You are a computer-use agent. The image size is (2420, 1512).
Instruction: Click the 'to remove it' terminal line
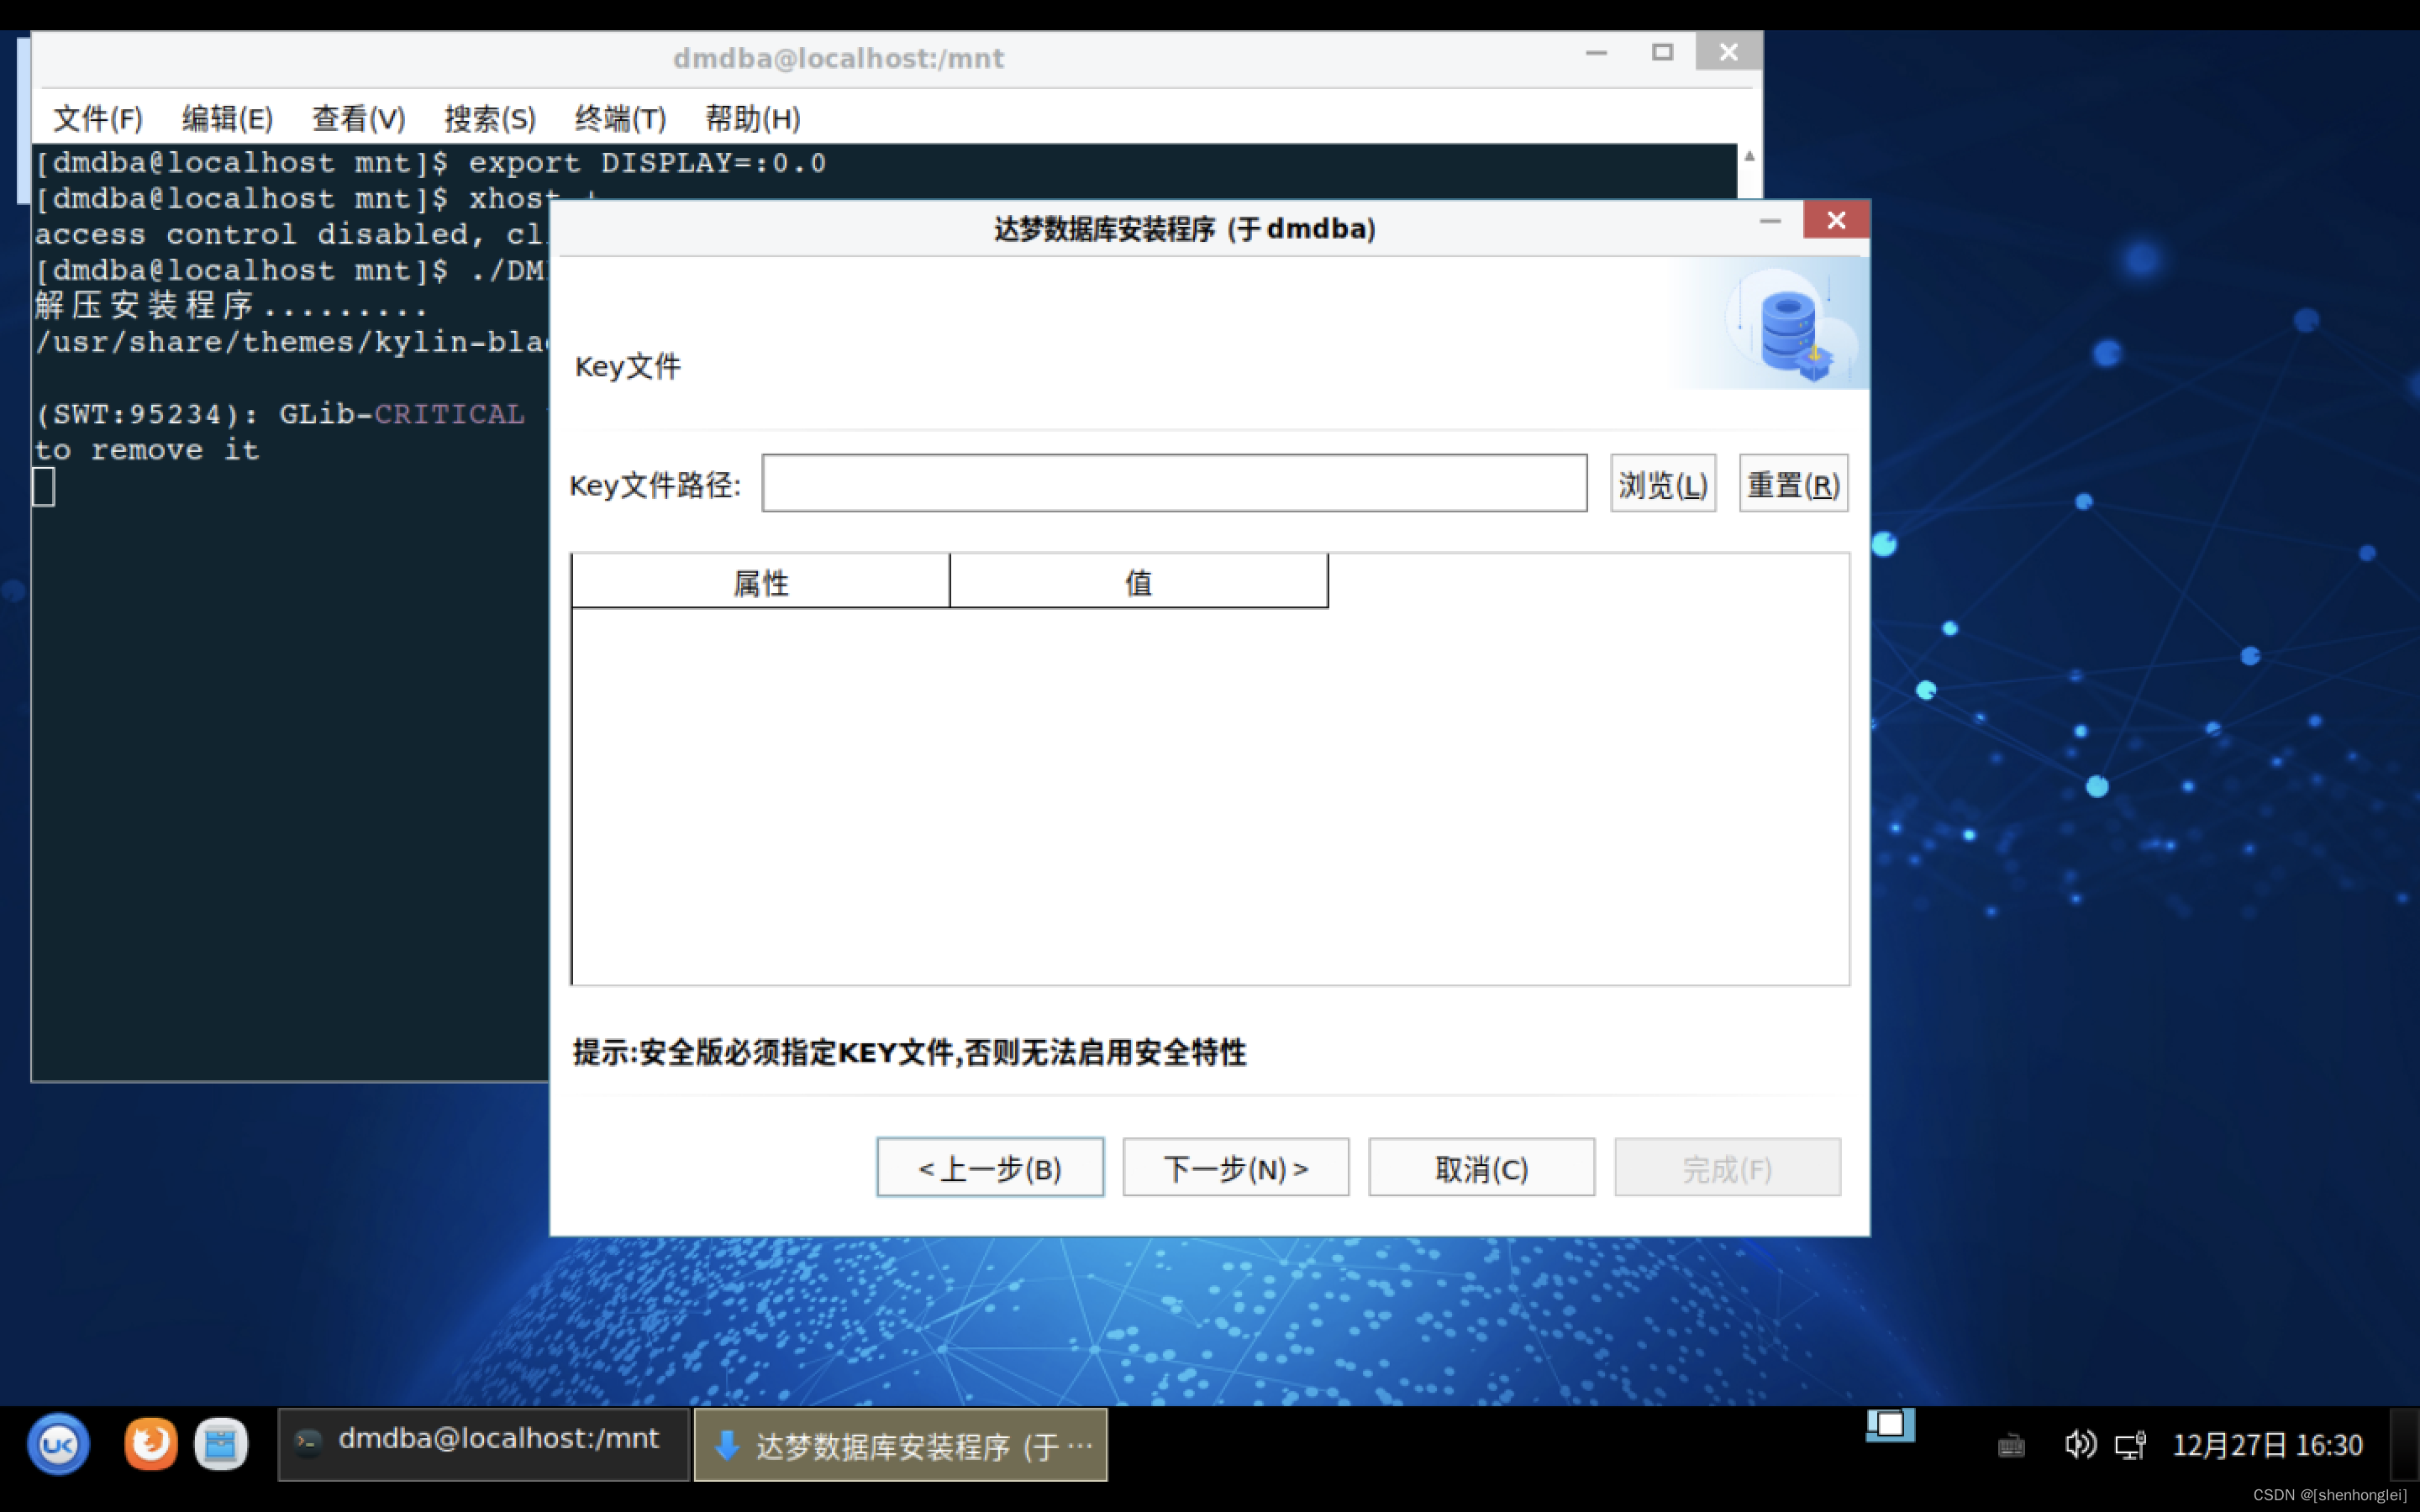[x=147, y=450]
